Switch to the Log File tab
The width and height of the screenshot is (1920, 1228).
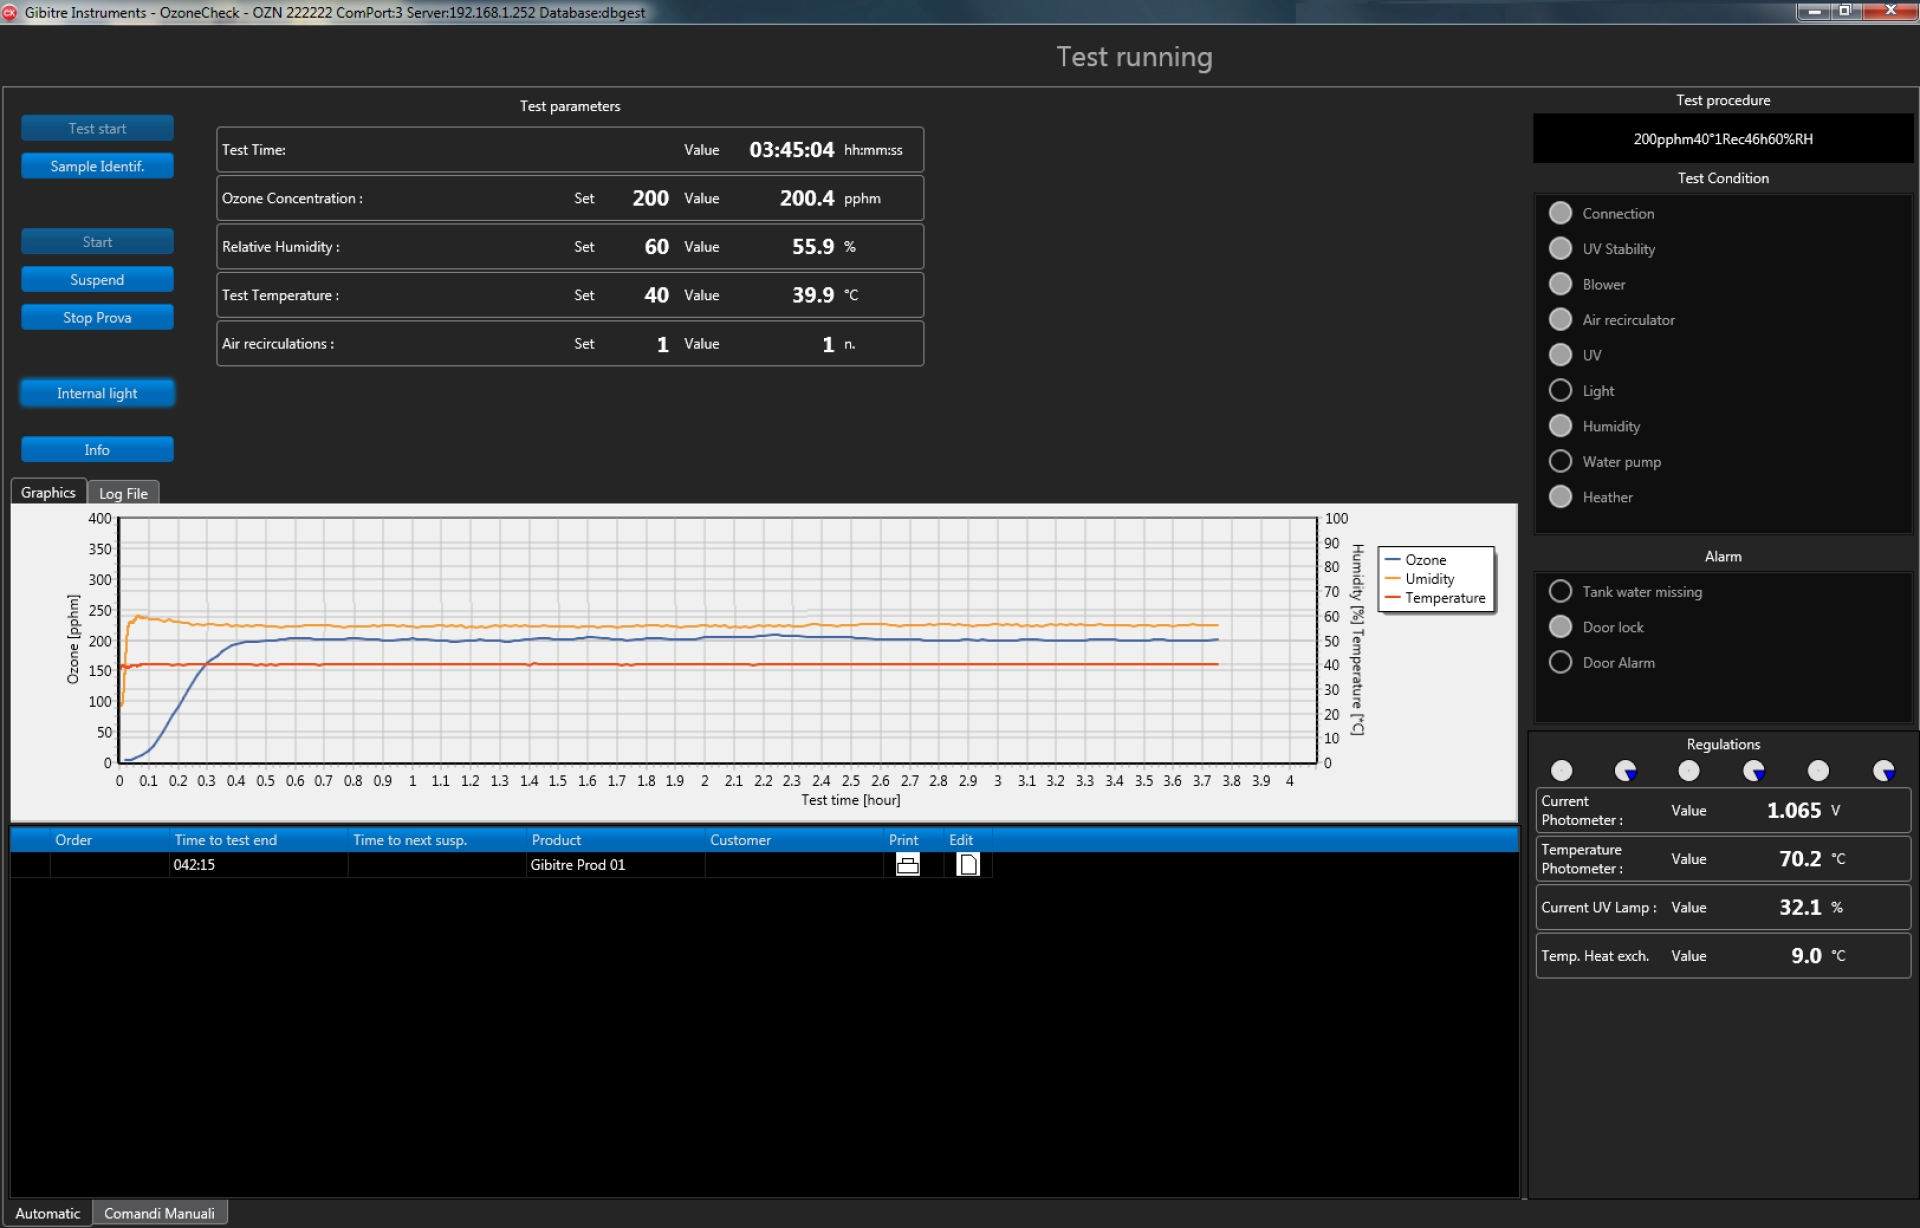[123, 493]
